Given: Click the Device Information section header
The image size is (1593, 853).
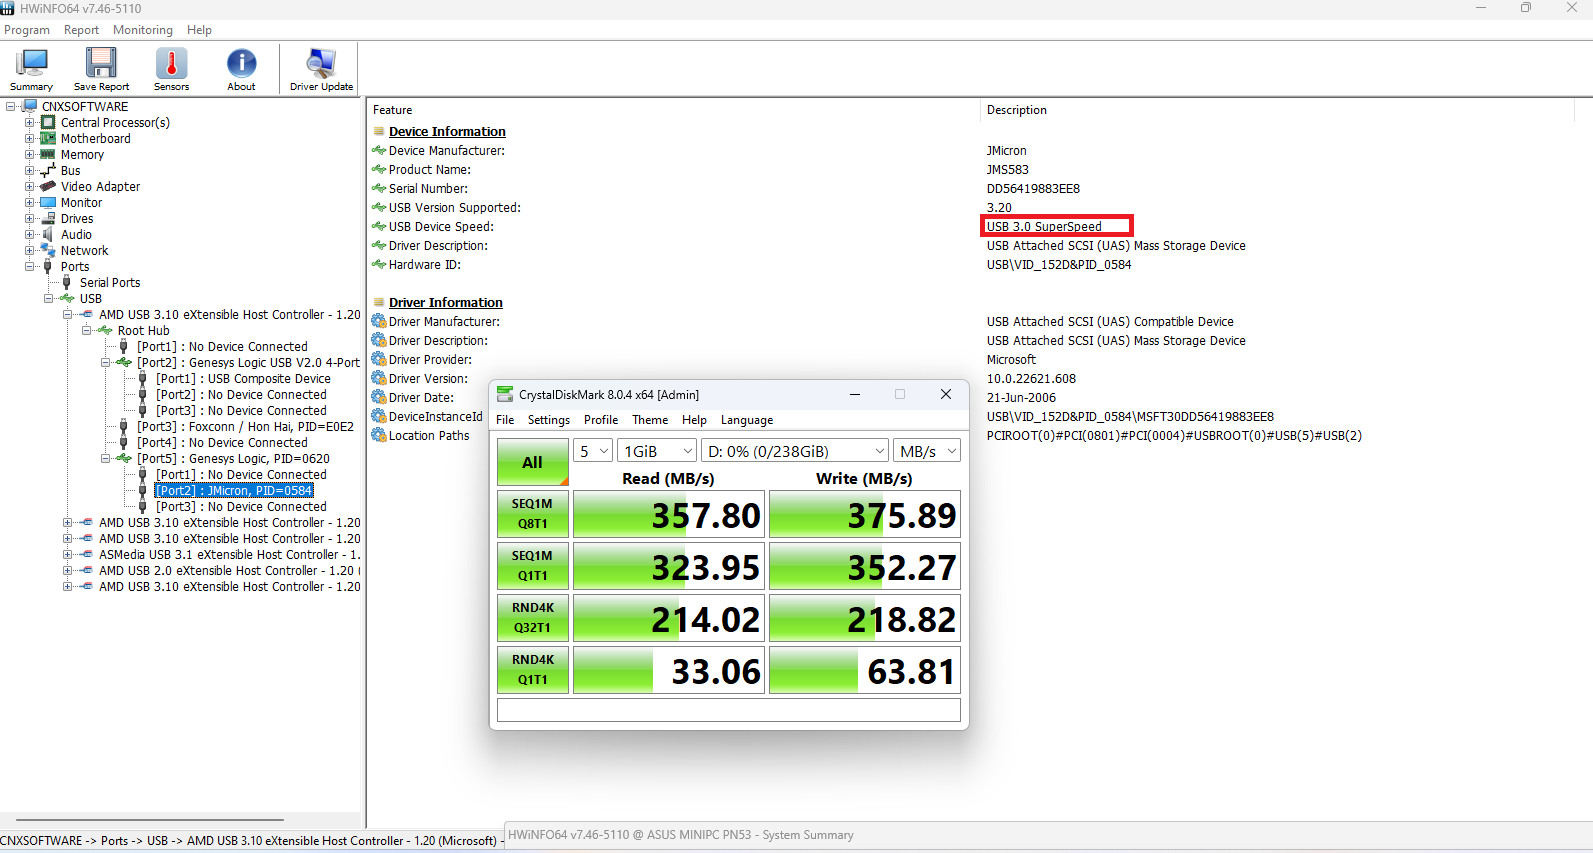Looking at the screenshot, I should tap(447, 131).
